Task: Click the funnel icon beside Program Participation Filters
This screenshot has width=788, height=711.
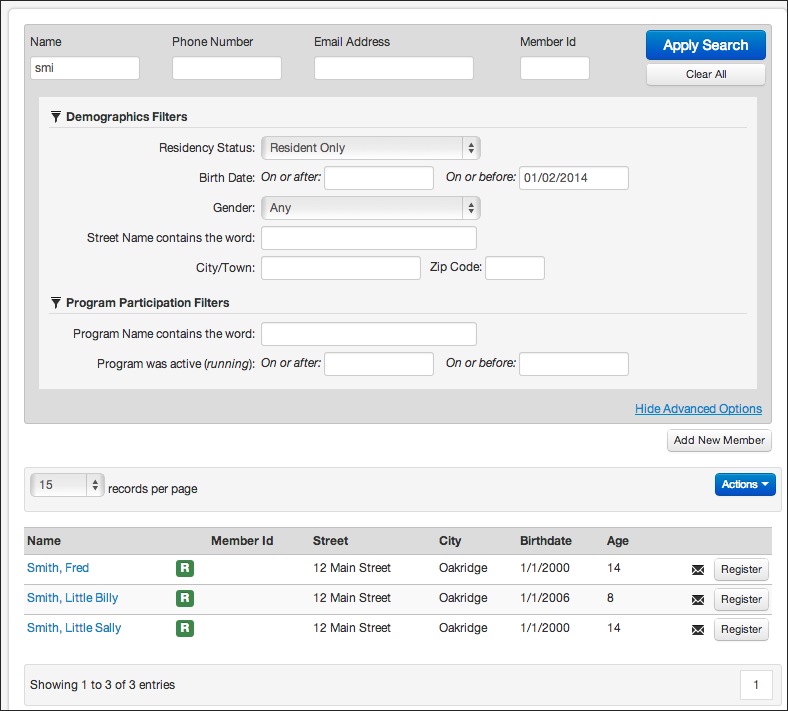Action: [56, 302]
